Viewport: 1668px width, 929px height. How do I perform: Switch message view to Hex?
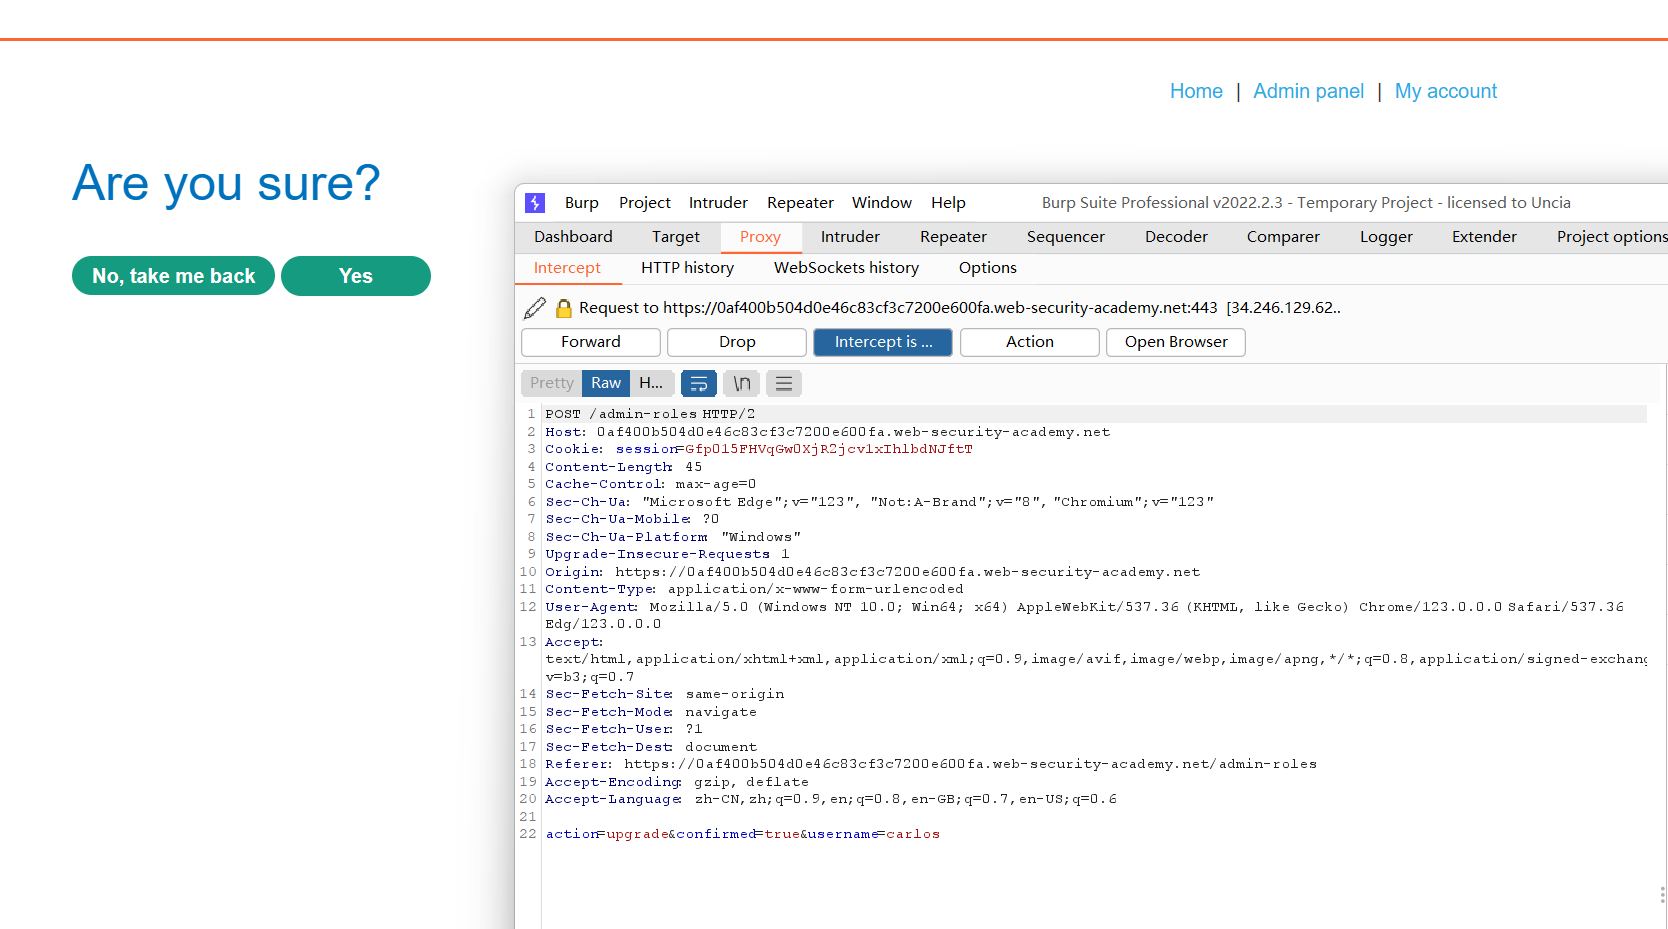[651, 383]
